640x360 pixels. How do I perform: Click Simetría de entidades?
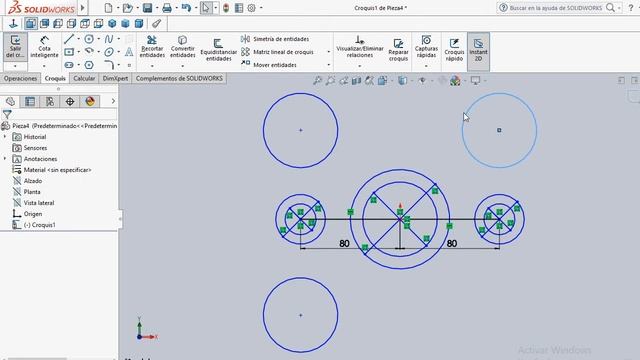pyautogui.click(x=275, y=39)
